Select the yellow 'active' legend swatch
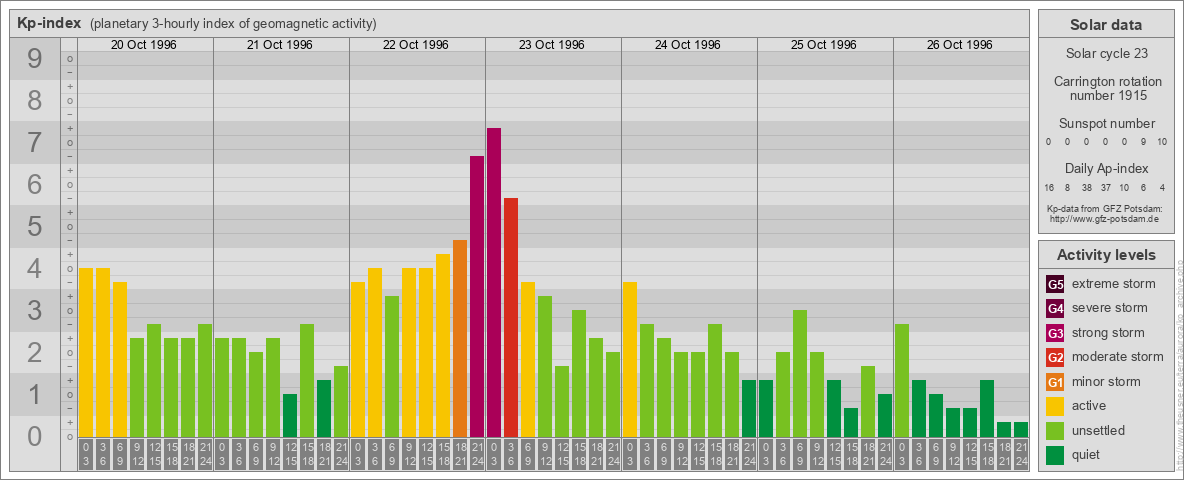This screenshot has width=1184, height=480. 1056,406
